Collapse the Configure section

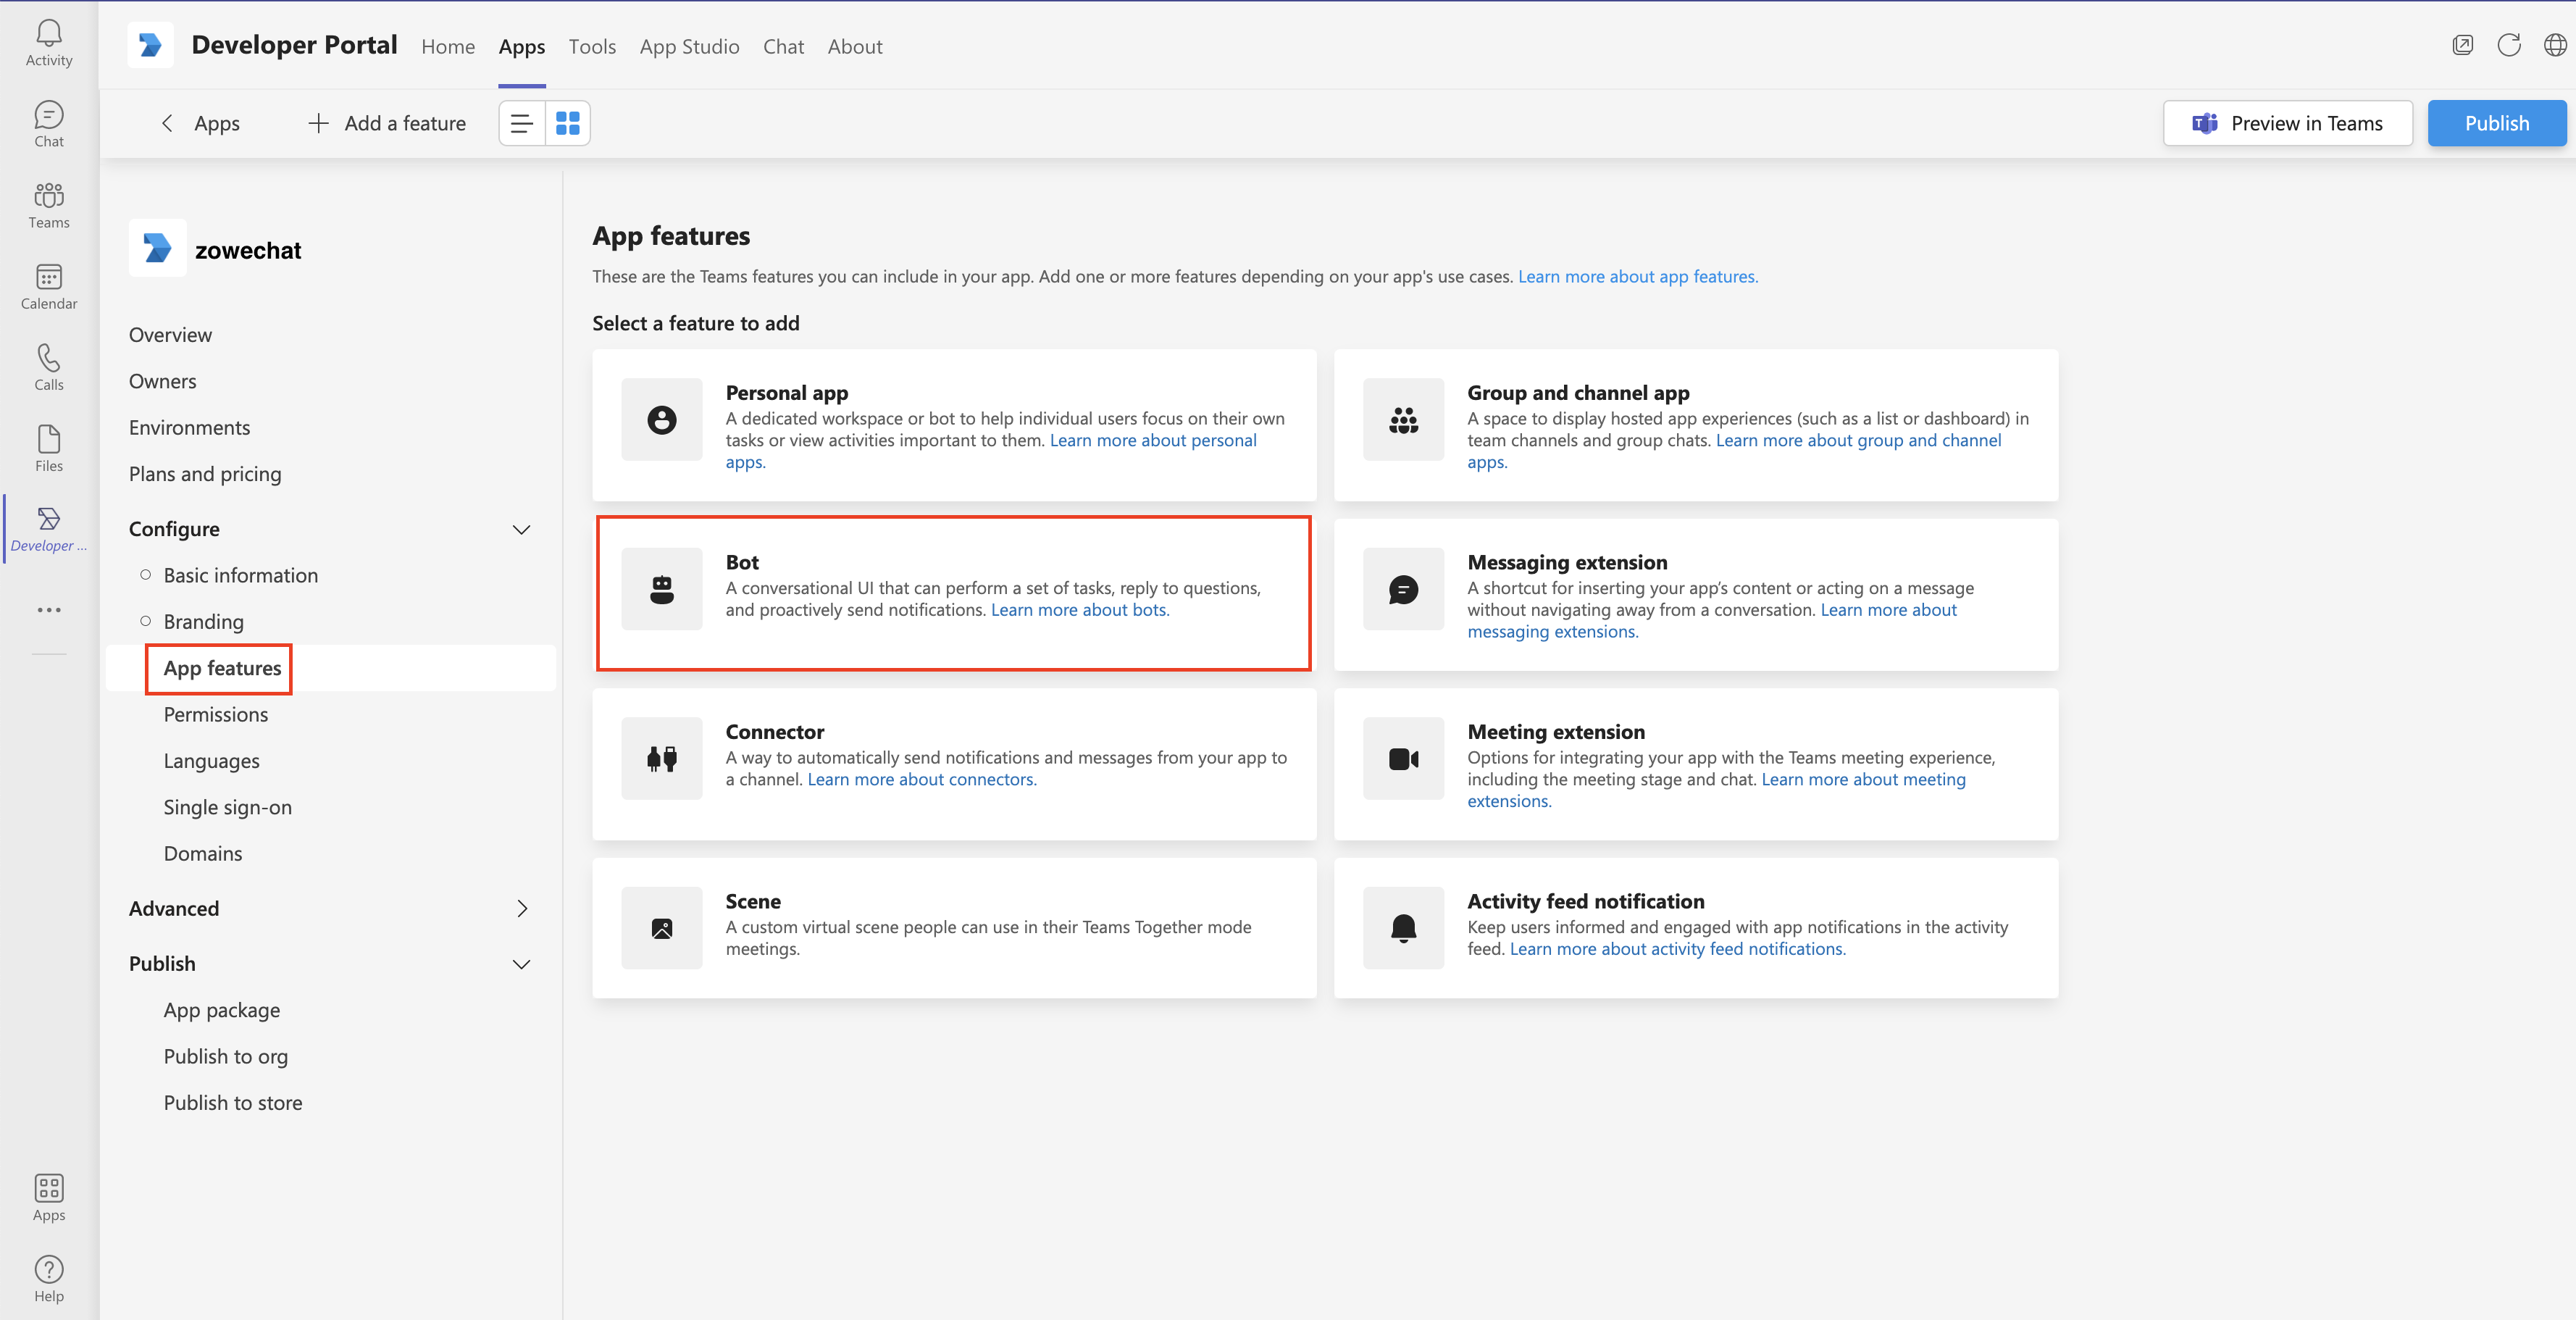tap(521, 529)
